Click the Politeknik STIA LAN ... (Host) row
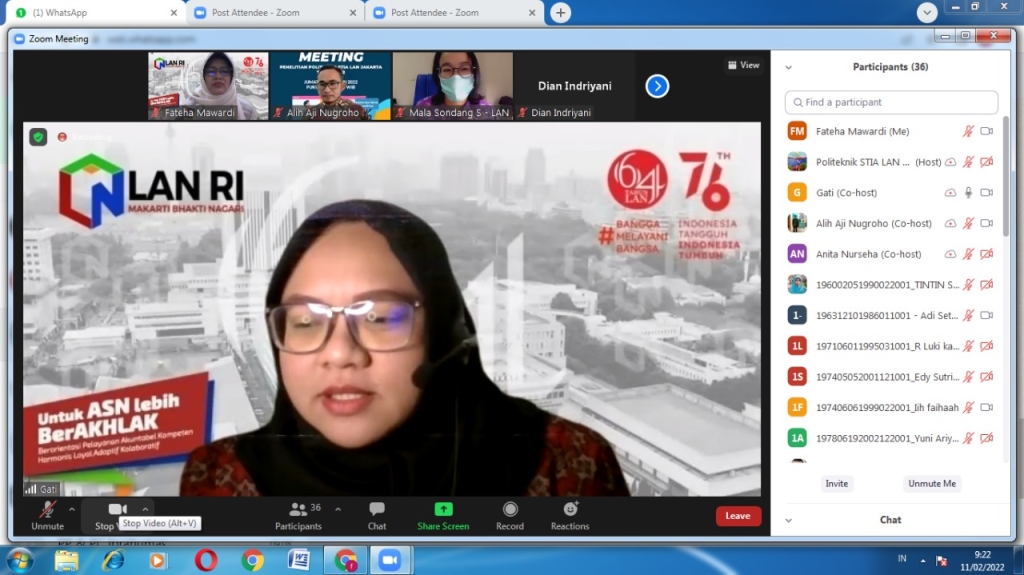This screenshot has height=575, width=1024. point(891,162)
